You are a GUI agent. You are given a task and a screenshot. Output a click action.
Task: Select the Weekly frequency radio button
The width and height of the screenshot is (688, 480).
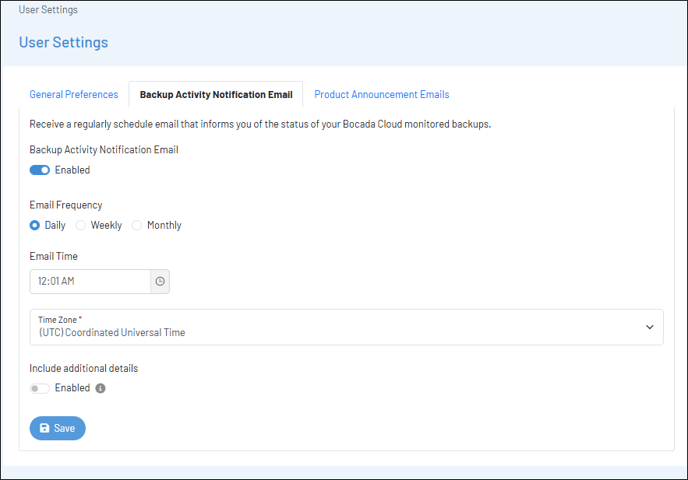(x=80, y=225)
